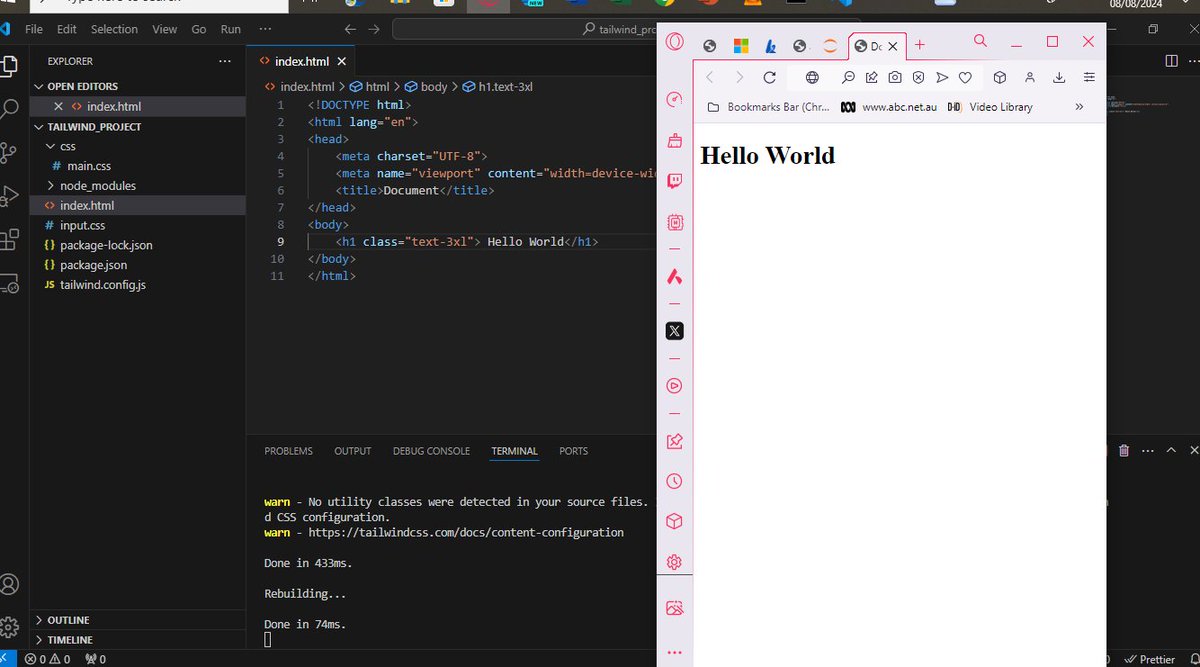This screenshot has width=1200, height=667.
Task: Maximize terminal panel with the up chevron
Action: [1170, 451]
